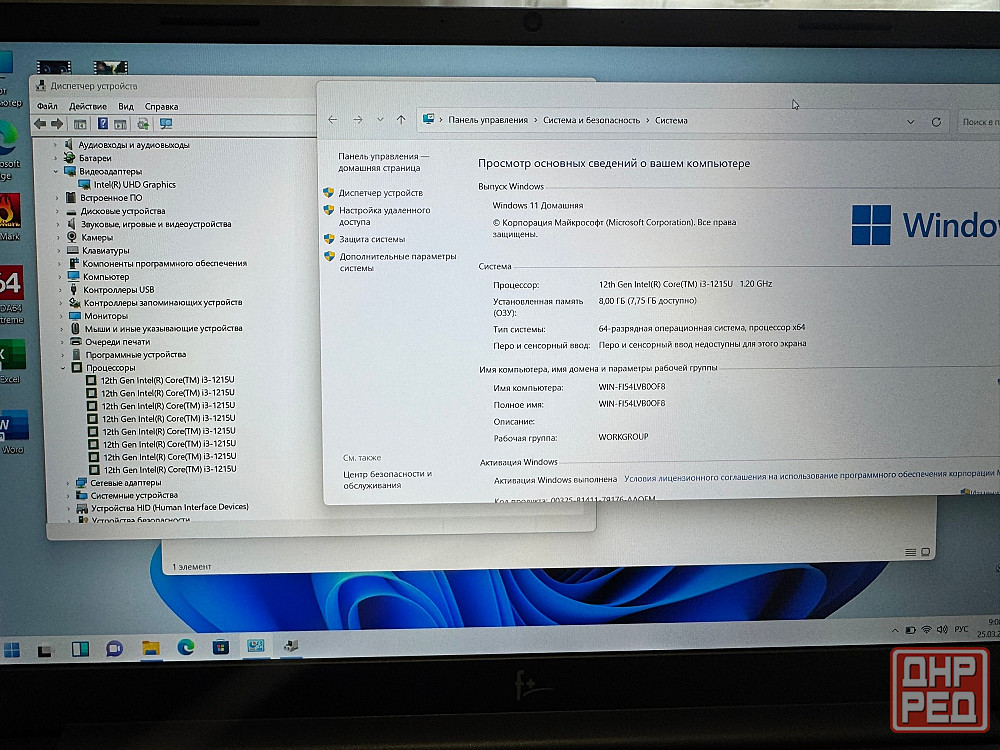Click the Back arrow in Device Manager toolbar
Screen dimensions: 1000x750
39,124
